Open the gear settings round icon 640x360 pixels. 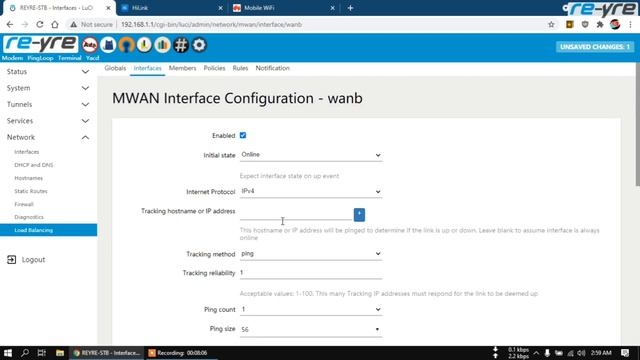199,45
